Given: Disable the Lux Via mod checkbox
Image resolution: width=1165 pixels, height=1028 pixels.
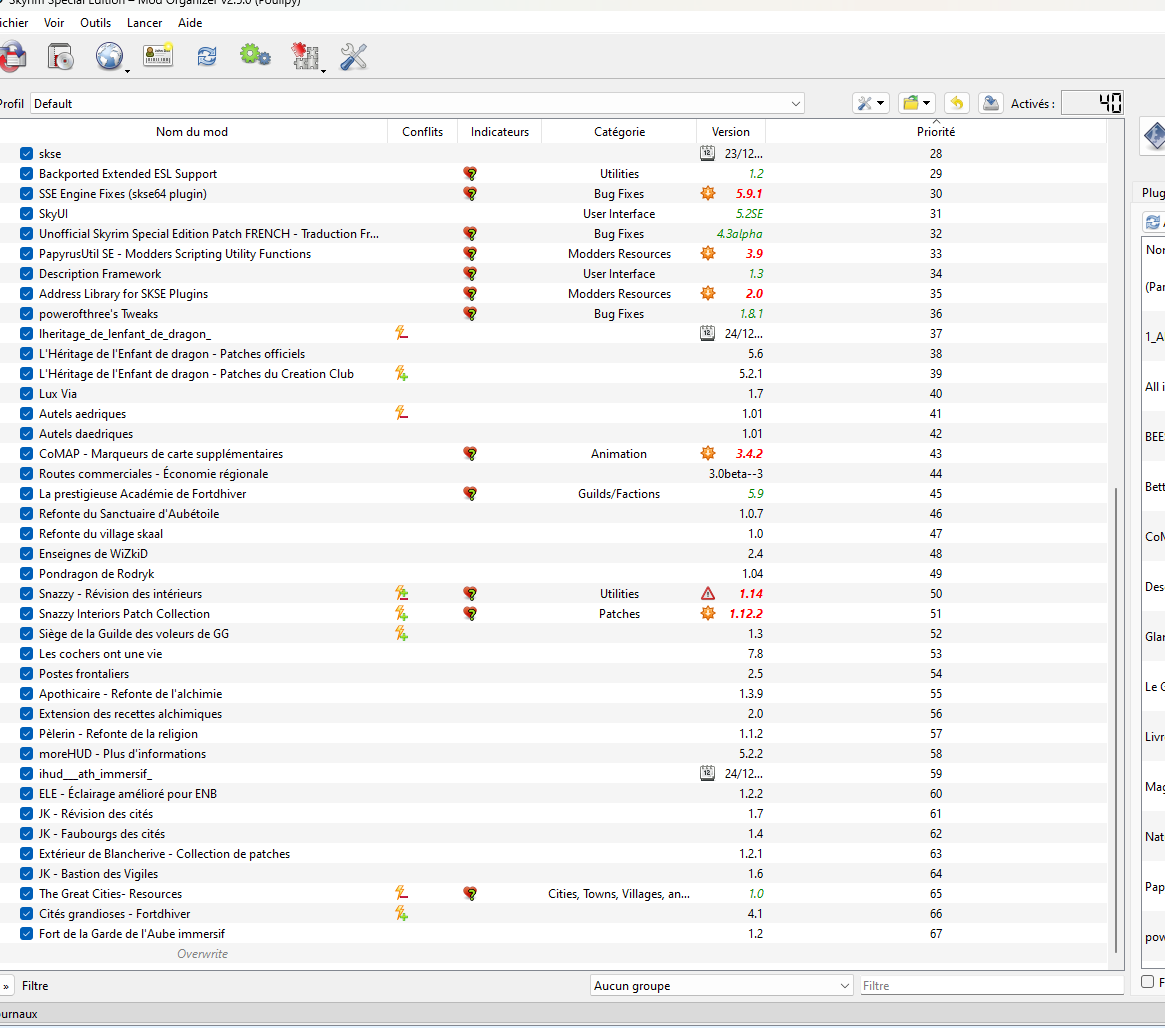Looking at the screenshot, I should click(x=27, y=394).
